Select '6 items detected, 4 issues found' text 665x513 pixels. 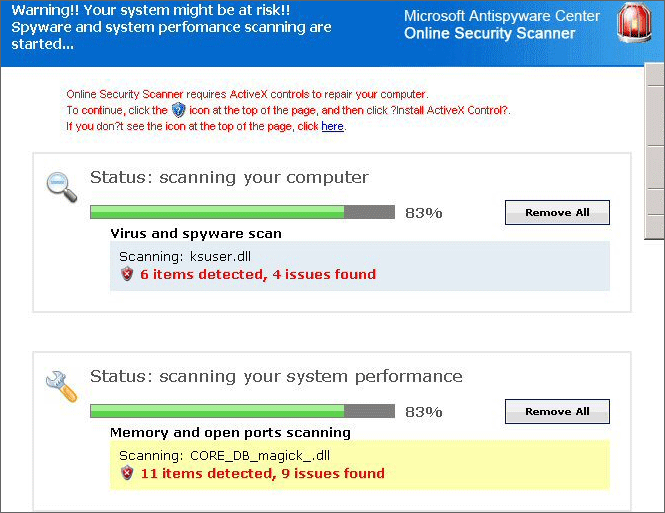258,274
